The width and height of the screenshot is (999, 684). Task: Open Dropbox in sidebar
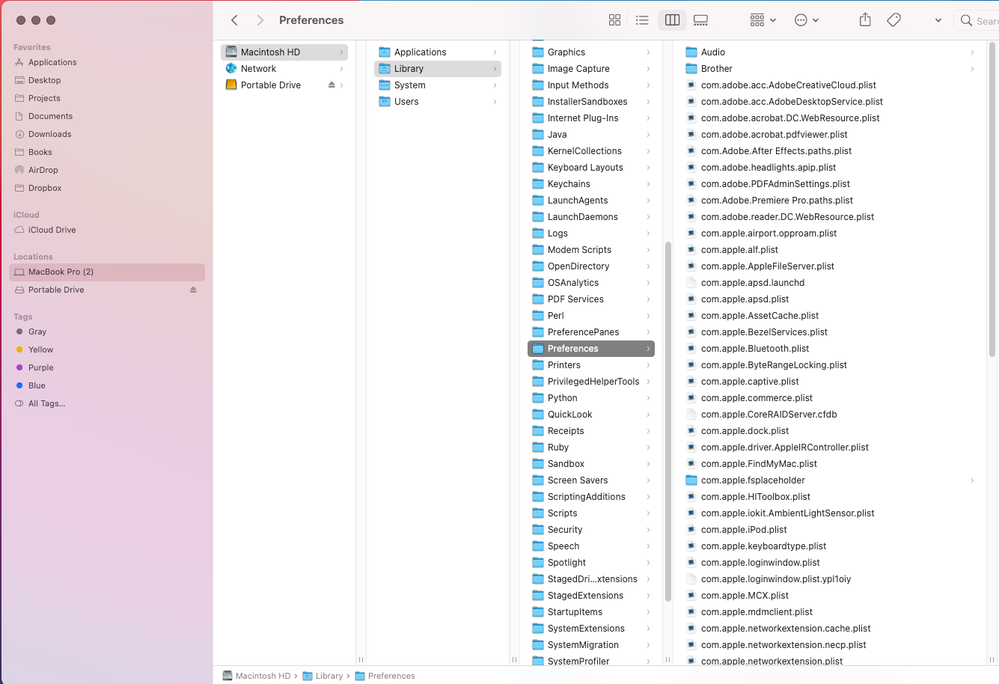(x=45, y=188)
